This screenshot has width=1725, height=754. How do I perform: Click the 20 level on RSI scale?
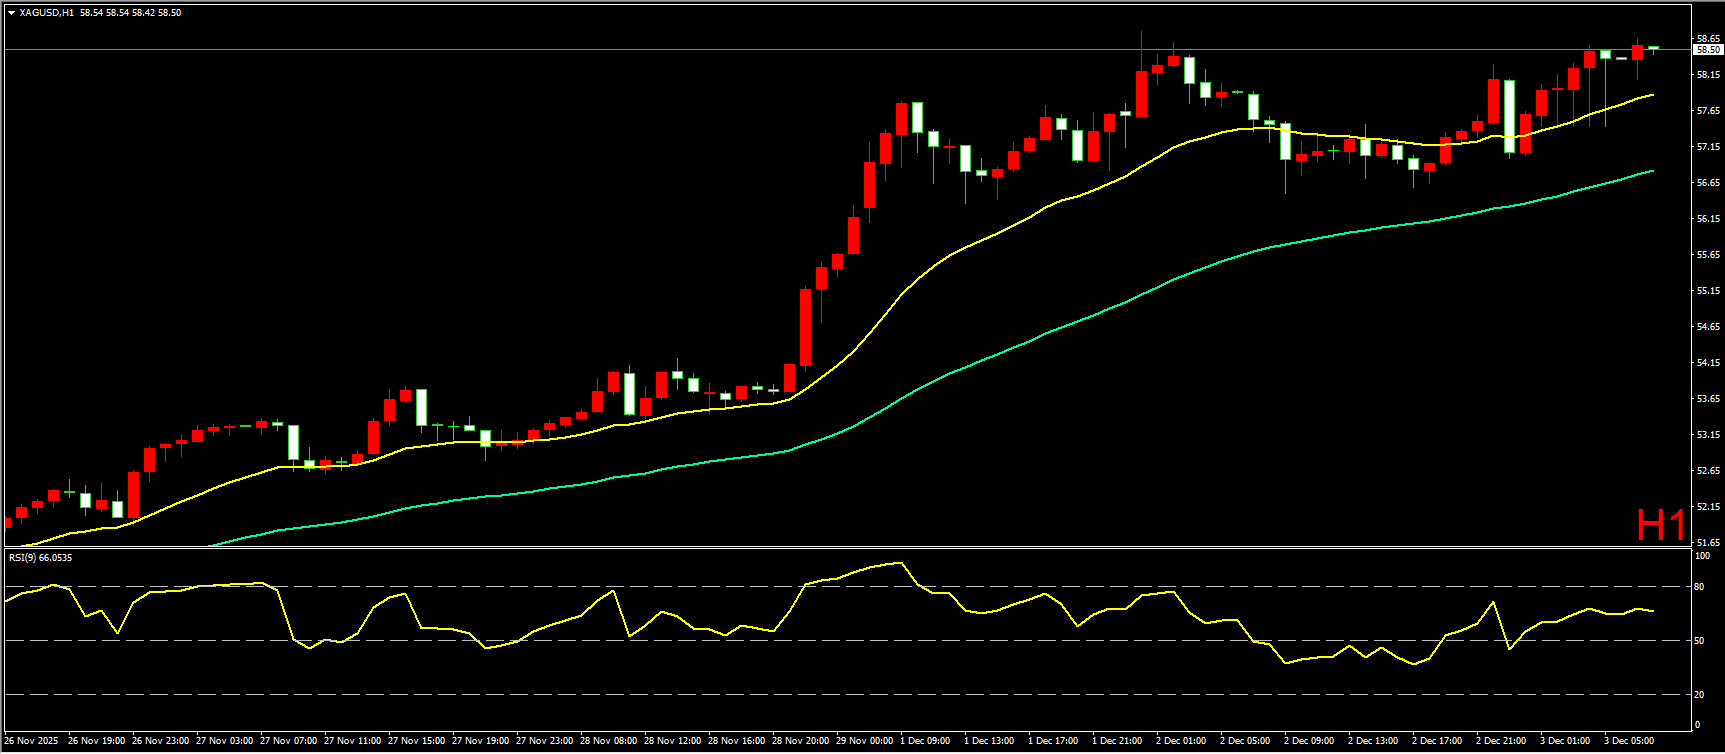(1698, 695)
